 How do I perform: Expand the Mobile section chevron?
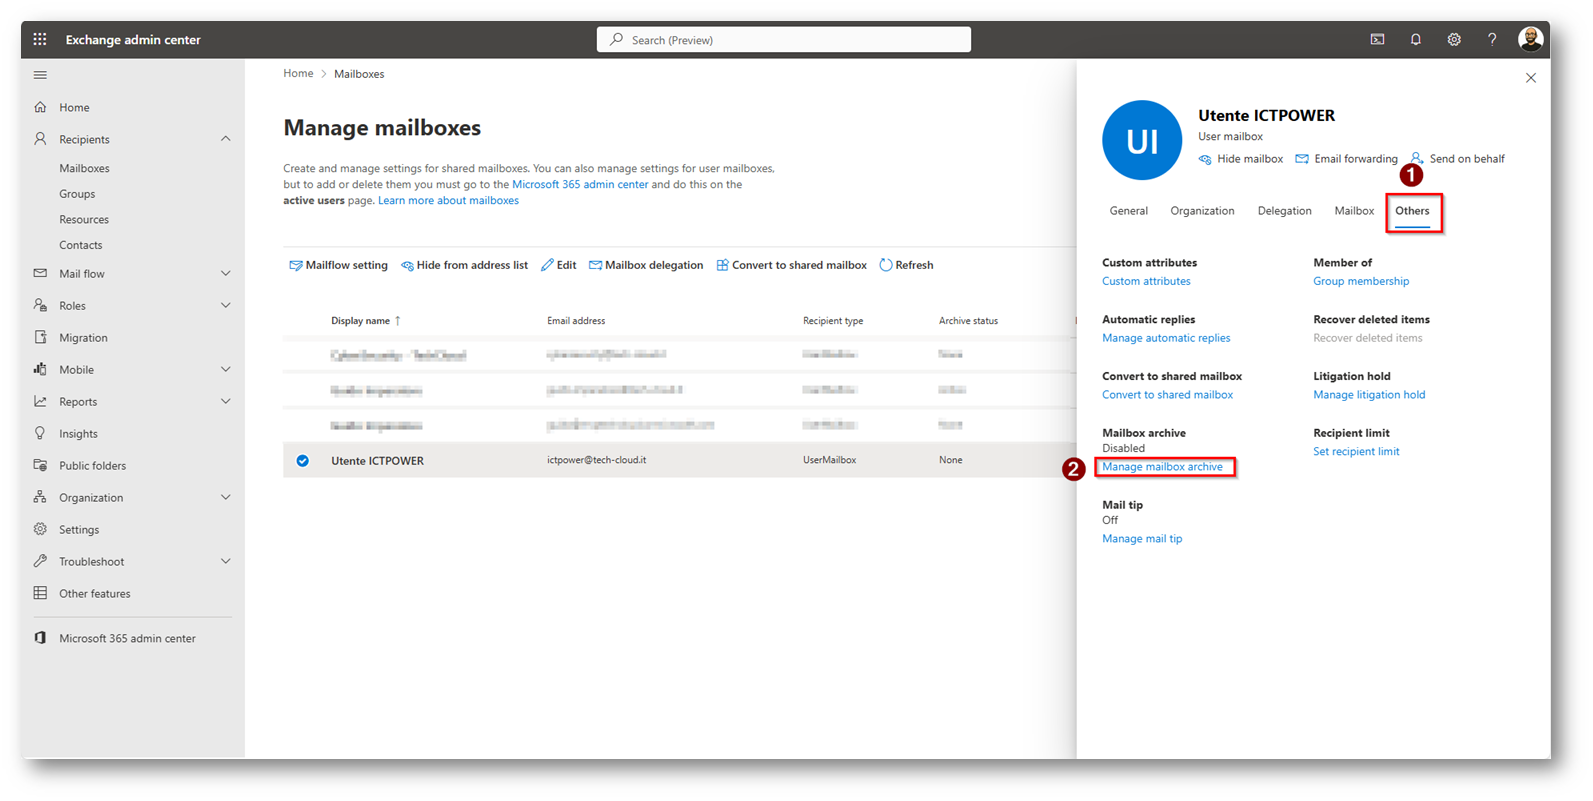[225, 369]
